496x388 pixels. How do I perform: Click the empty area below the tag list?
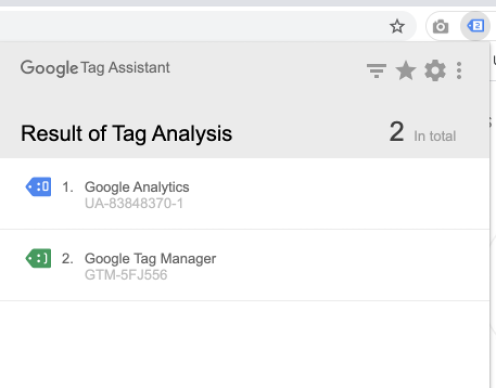coord(245,343)
